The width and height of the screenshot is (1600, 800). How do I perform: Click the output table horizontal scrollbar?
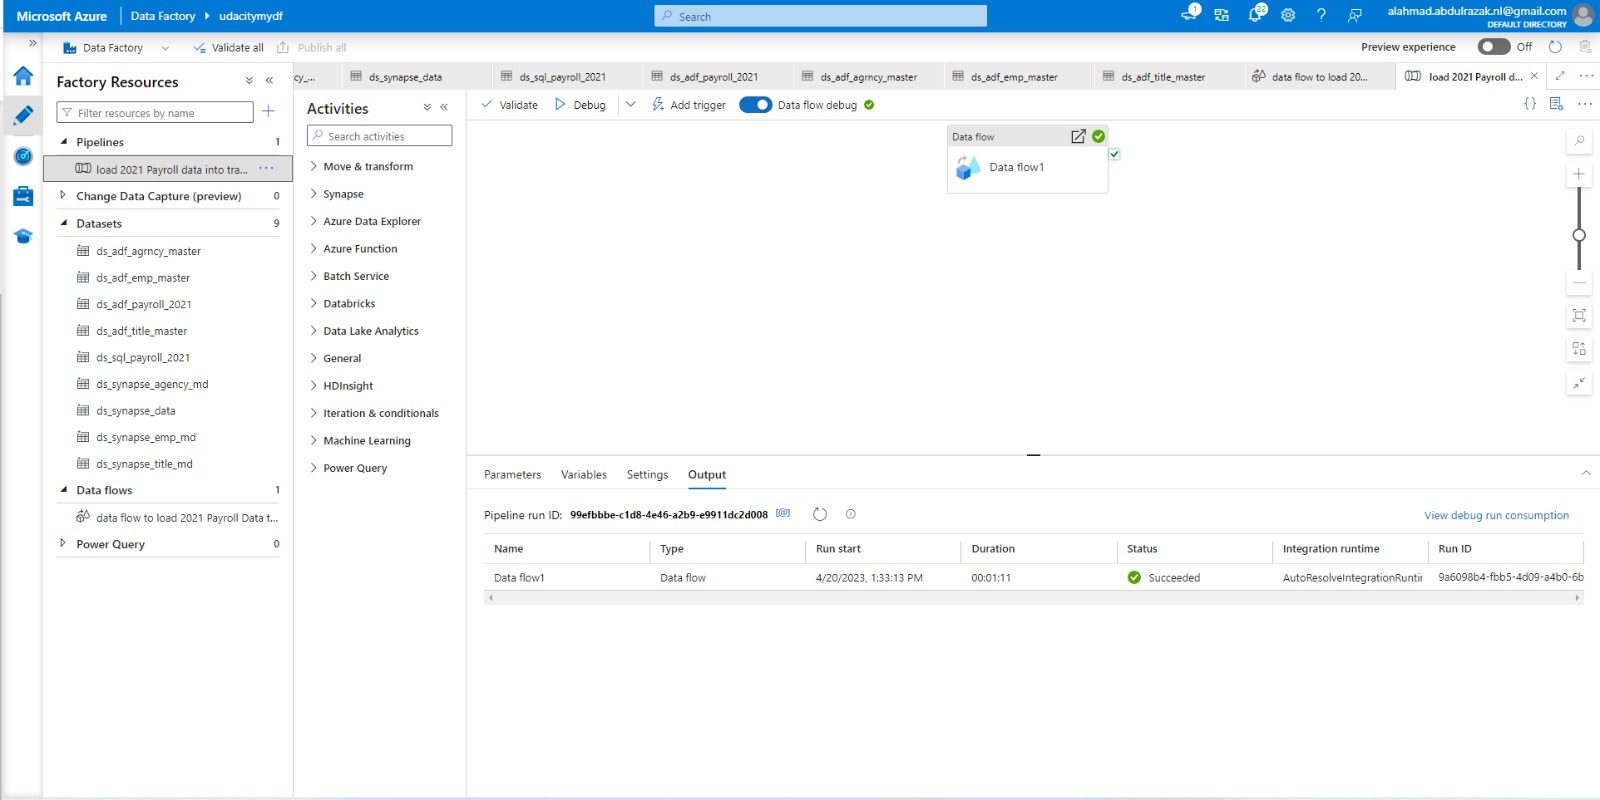click(x=1033, y=597)
